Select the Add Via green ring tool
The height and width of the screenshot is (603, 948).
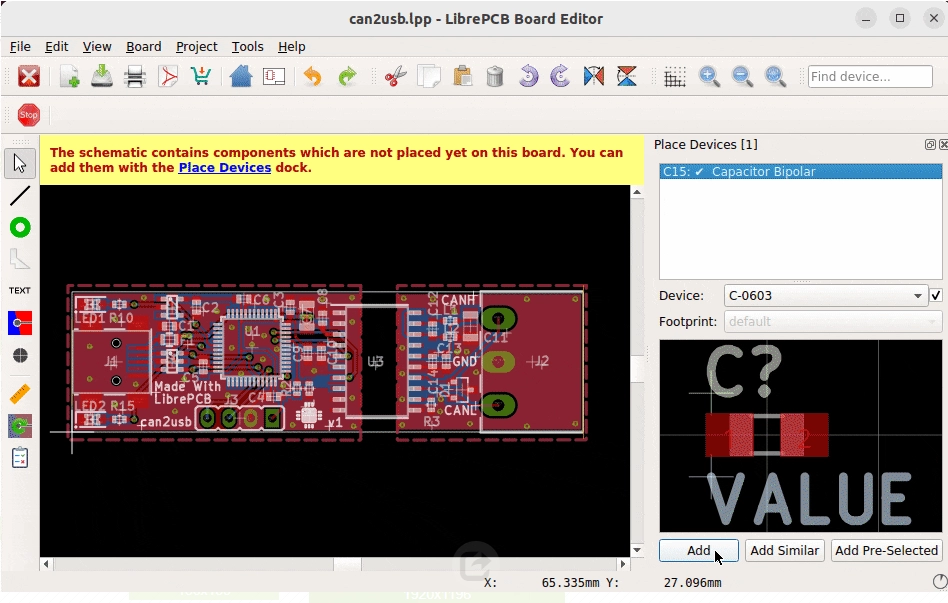20,227
